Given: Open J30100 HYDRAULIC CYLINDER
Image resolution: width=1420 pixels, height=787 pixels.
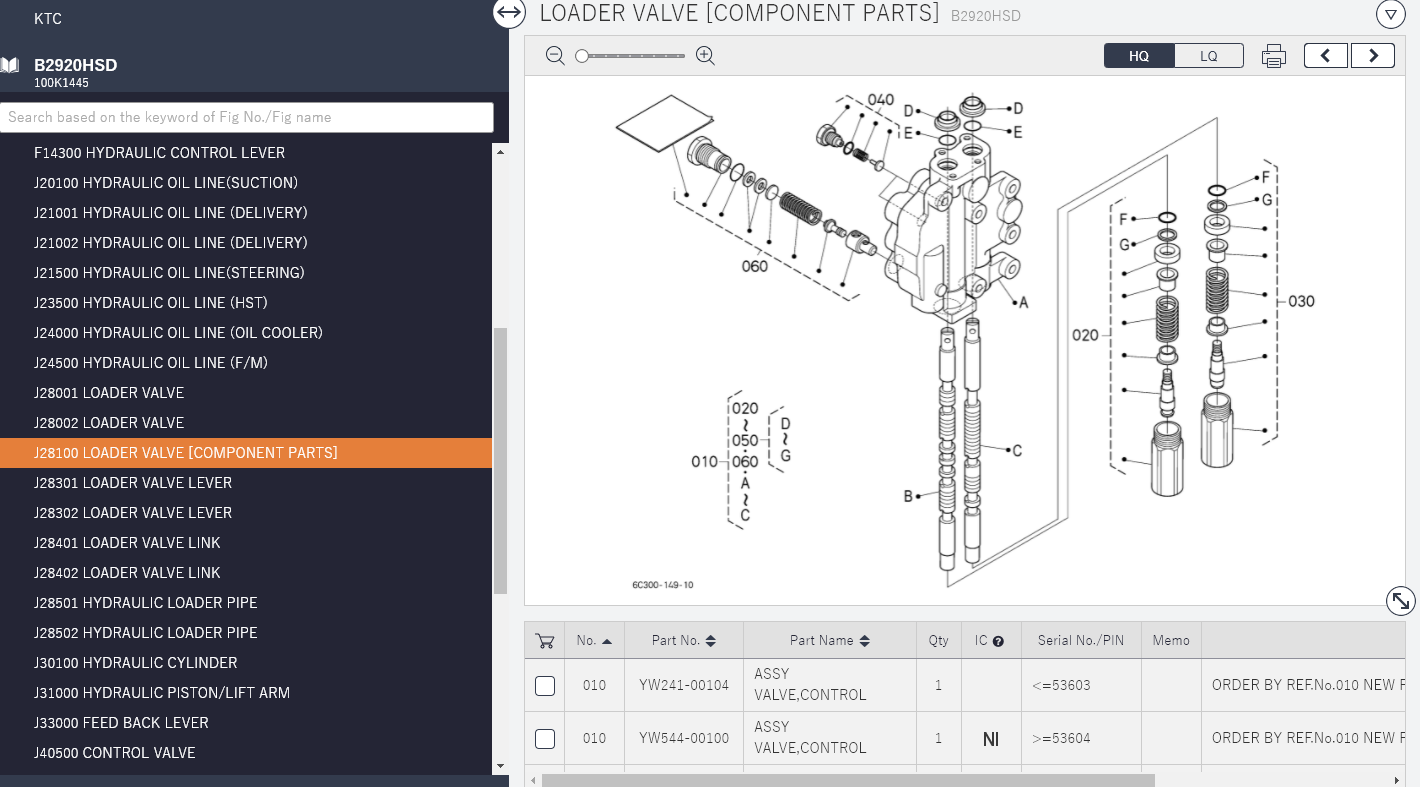Looking at the screenshot, I should coord(246,663).
